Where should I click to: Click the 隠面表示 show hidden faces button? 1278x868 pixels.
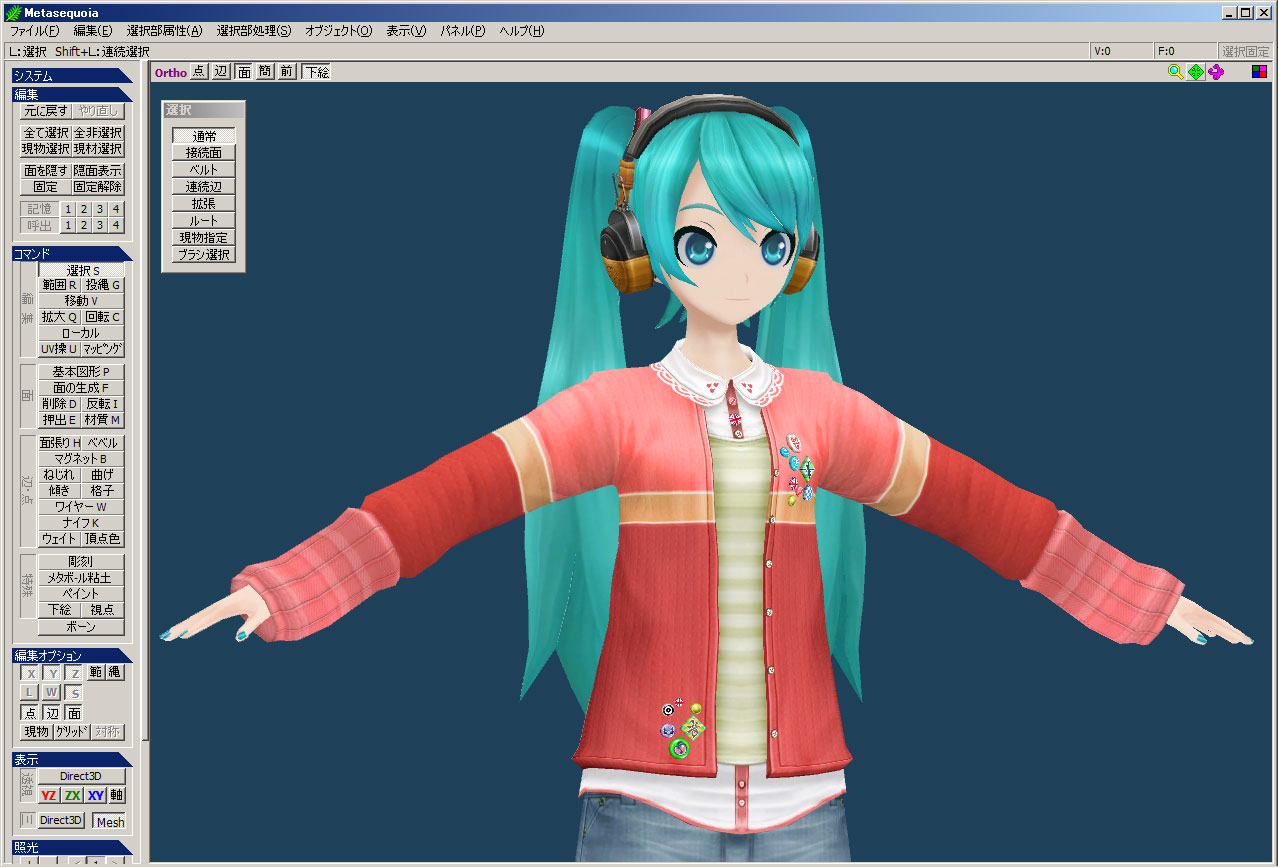98,171
